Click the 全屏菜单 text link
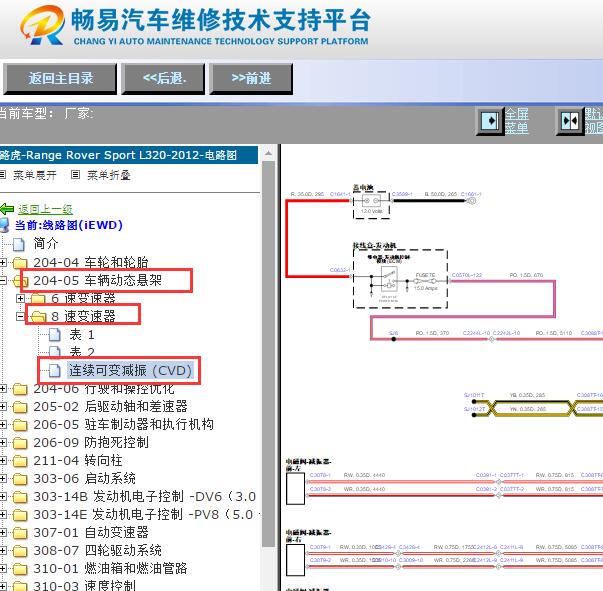Image resolution: width=603 pixels, height=591 pixels. point(516,121)
